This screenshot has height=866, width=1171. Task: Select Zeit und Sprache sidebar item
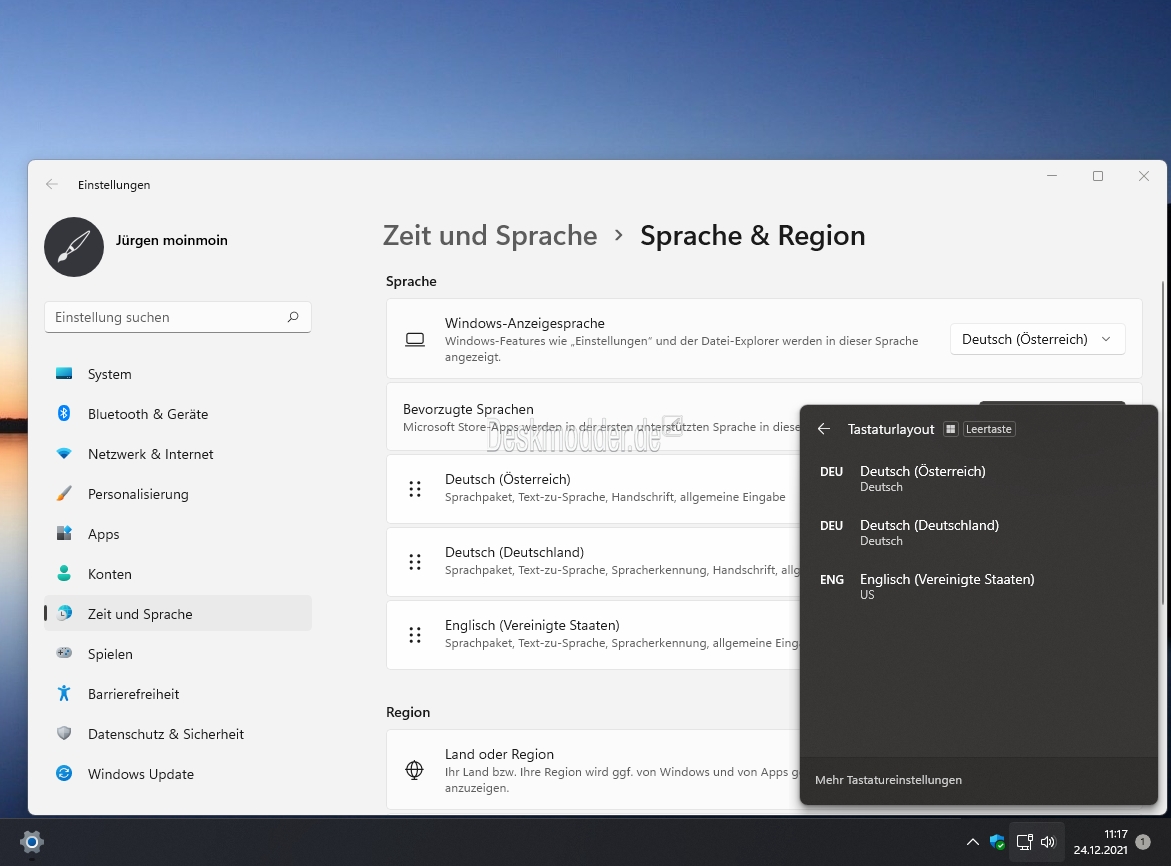[178, 614]
